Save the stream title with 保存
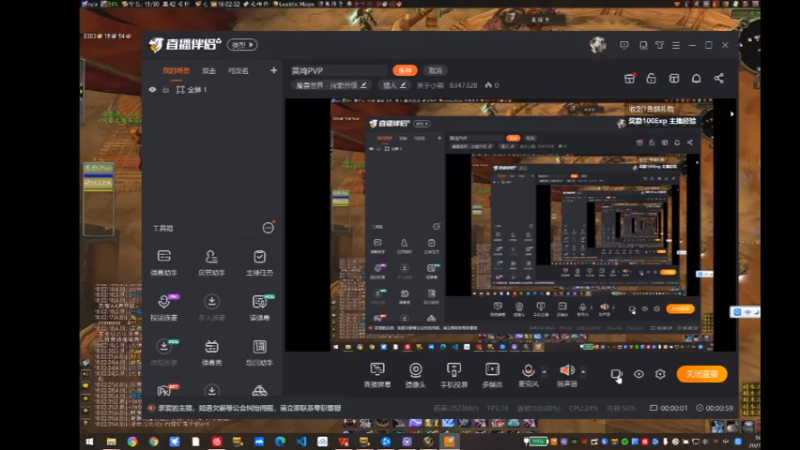This screenshot has height=450, width=800. [405, 70]
